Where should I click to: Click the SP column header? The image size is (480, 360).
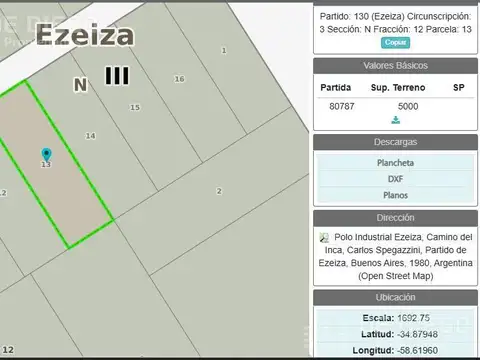point(459,87)
